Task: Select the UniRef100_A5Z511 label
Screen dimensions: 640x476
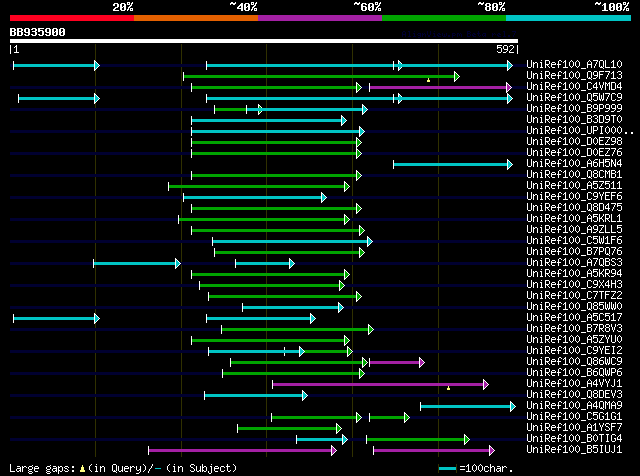Action: 574,186
